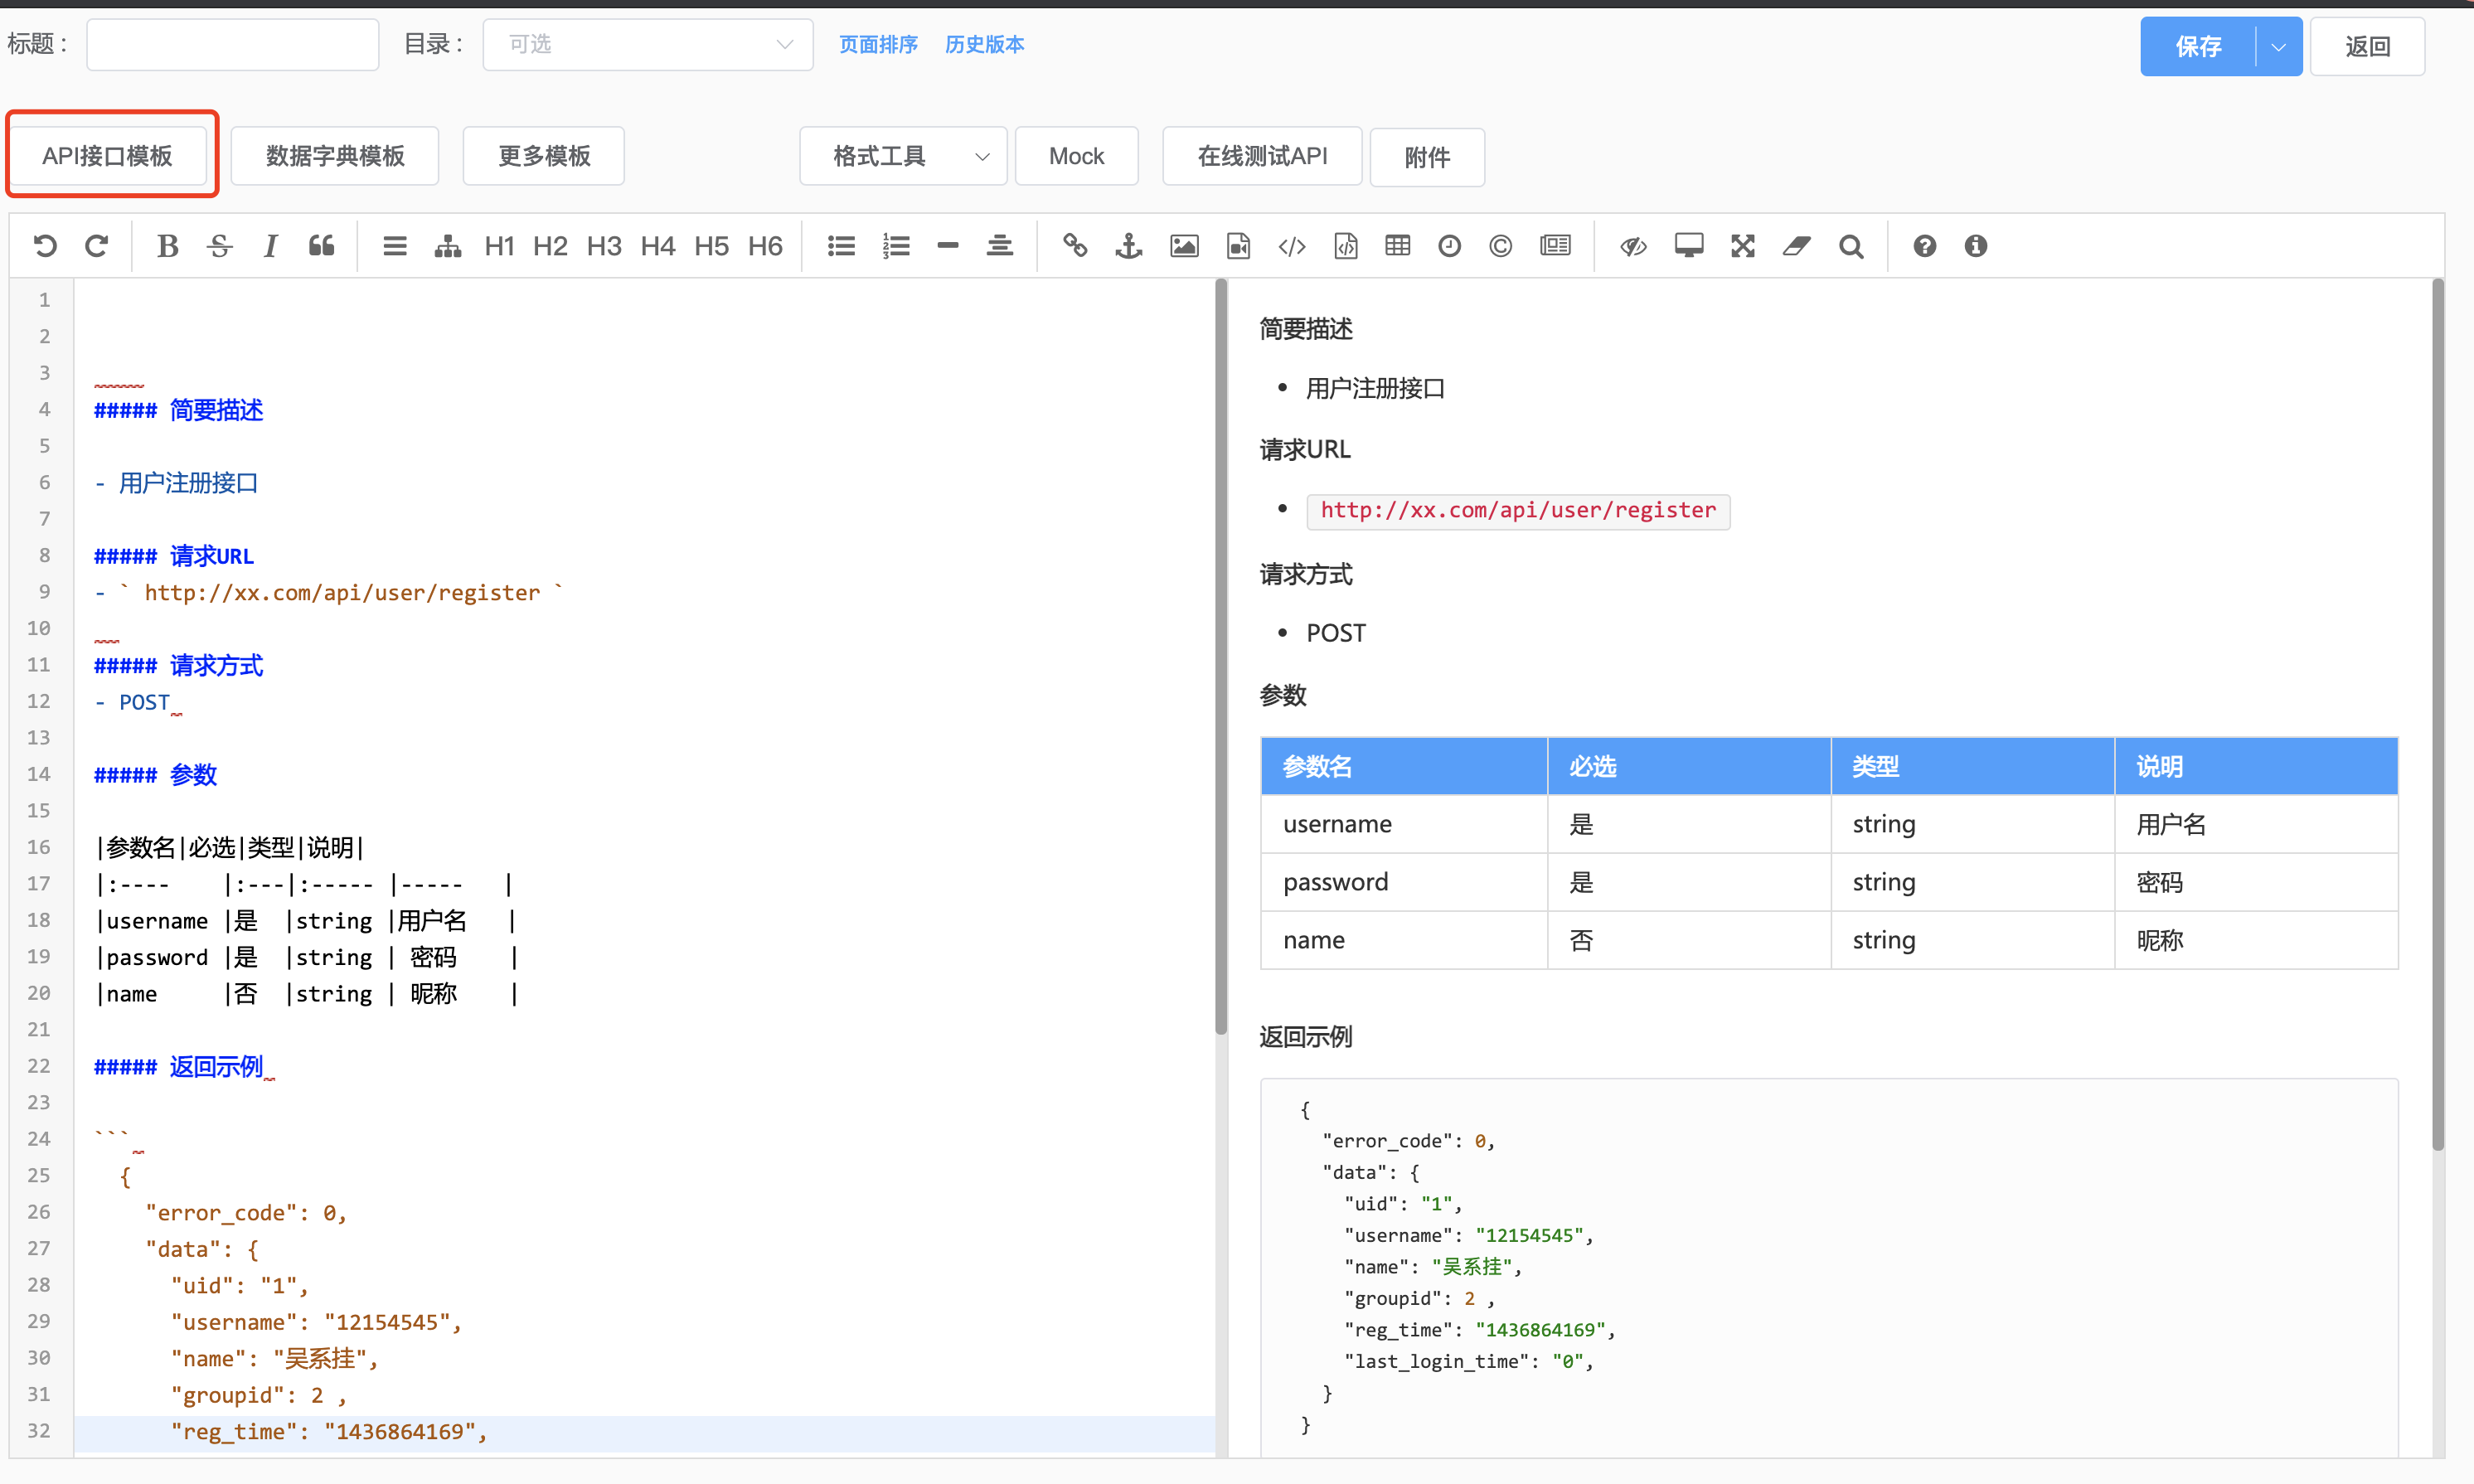2474x1484 pixels.
Task: Apply bold formatting with B icon
Action: point(167,246)
